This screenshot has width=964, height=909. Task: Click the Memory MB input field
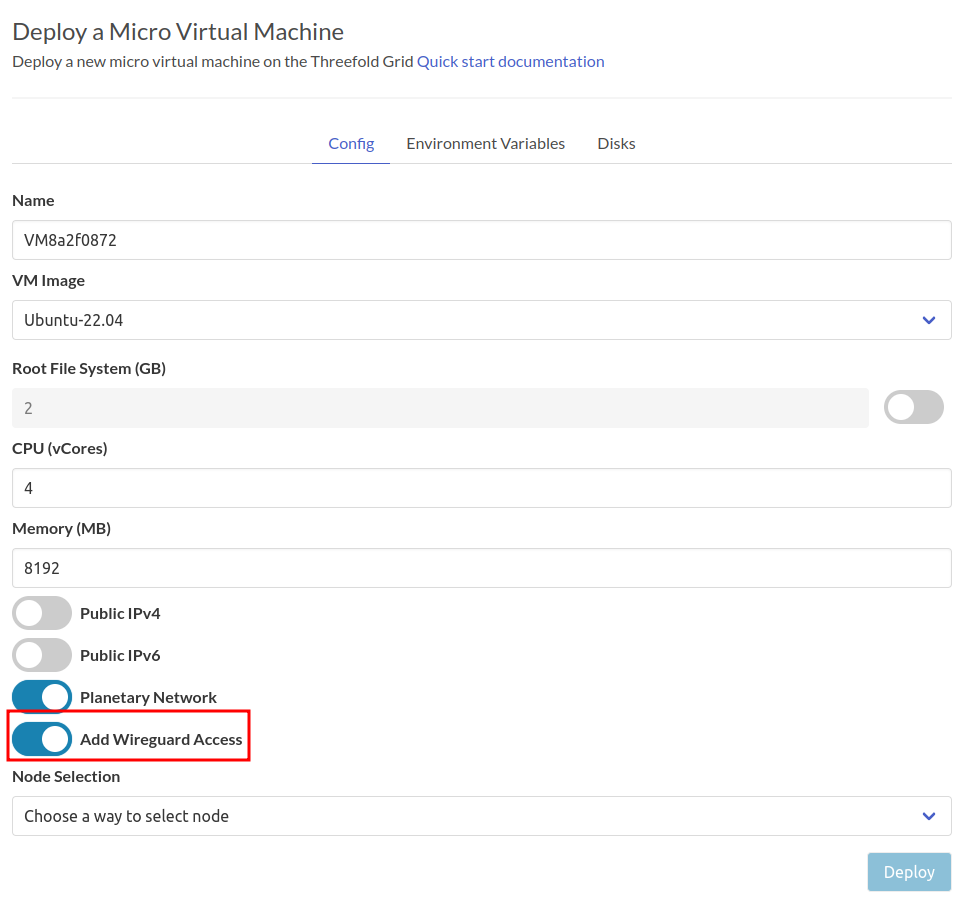[x=480, y=568]
